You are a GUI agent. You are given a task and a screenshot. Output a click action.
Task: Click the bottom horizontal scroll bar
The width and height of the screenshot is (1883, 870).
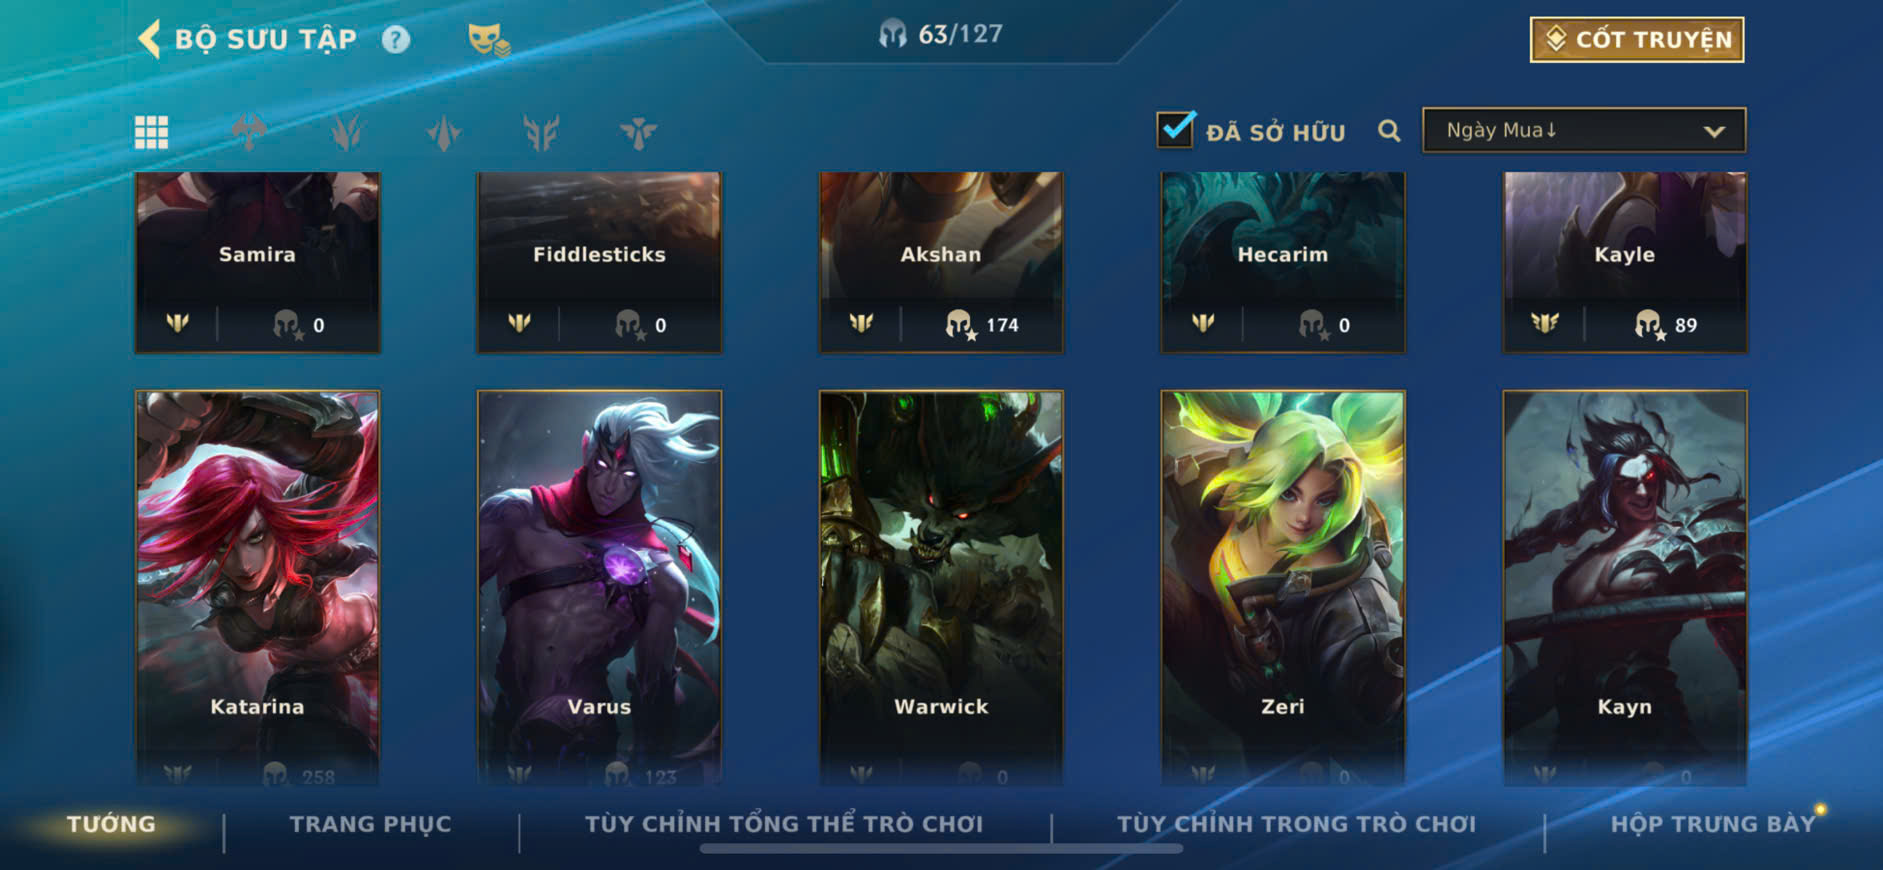[x=941, y=849]
